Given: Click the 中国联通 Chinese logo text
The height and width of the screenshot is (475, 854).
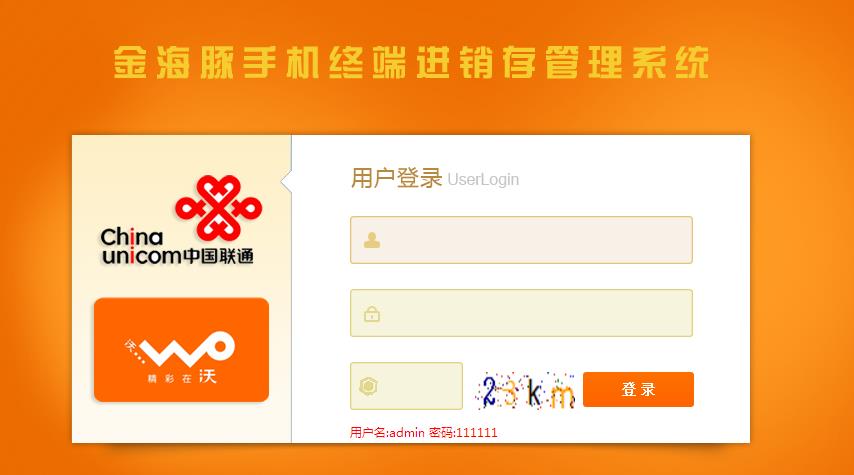Looking at the screenshot, I should [218, 256].
